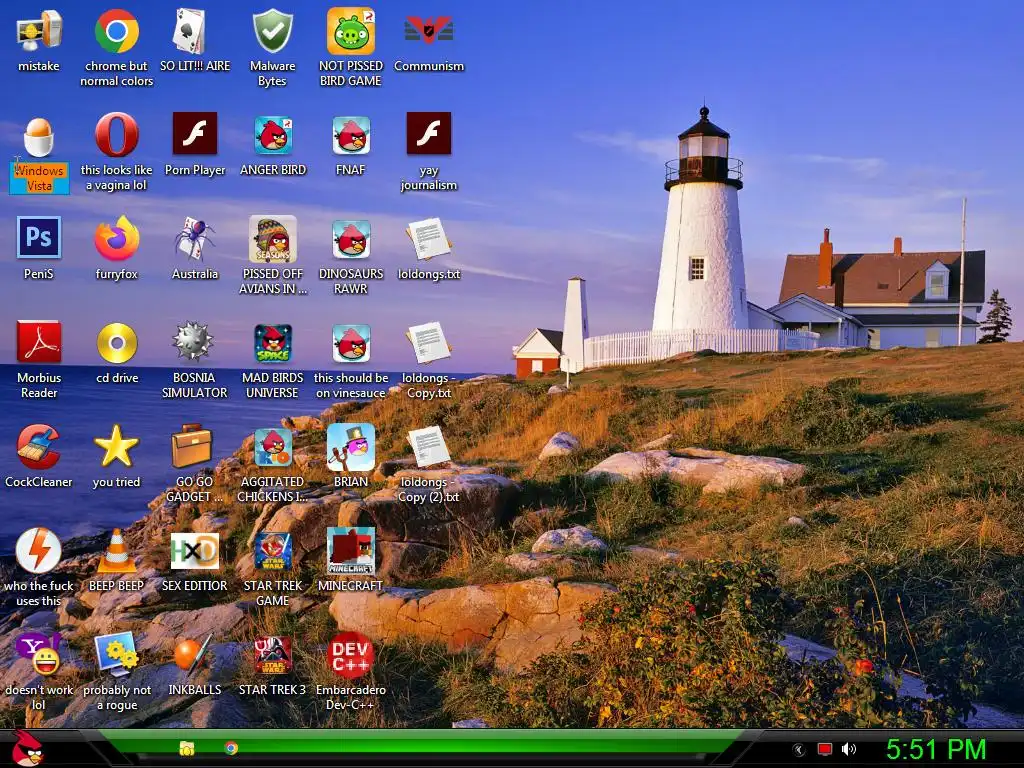The width and height of the screenshot is (1024, 768).
Task: Open 'chrome but normal colors' shortcut
Action: coord(116,31)
